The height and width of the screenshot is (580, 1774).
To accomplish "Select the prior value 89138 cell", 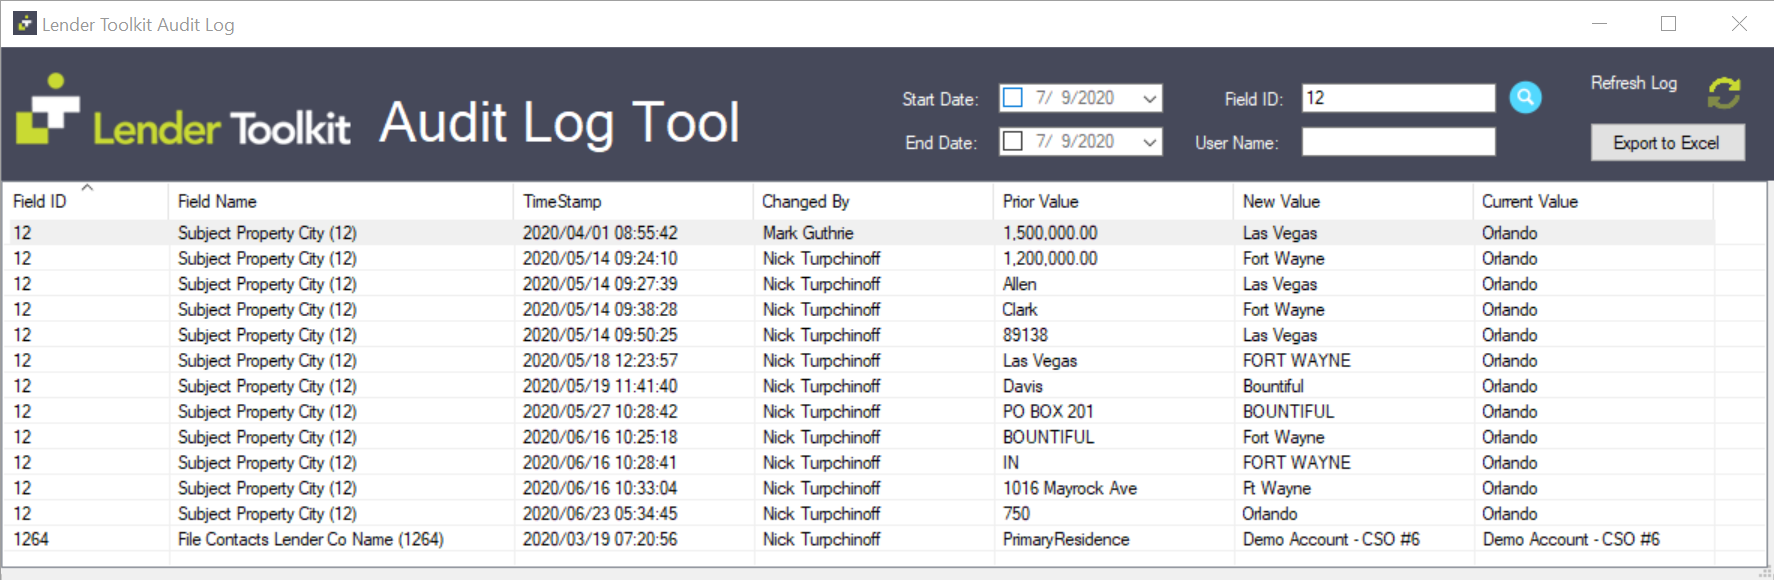I will (x=1025, y=335).
